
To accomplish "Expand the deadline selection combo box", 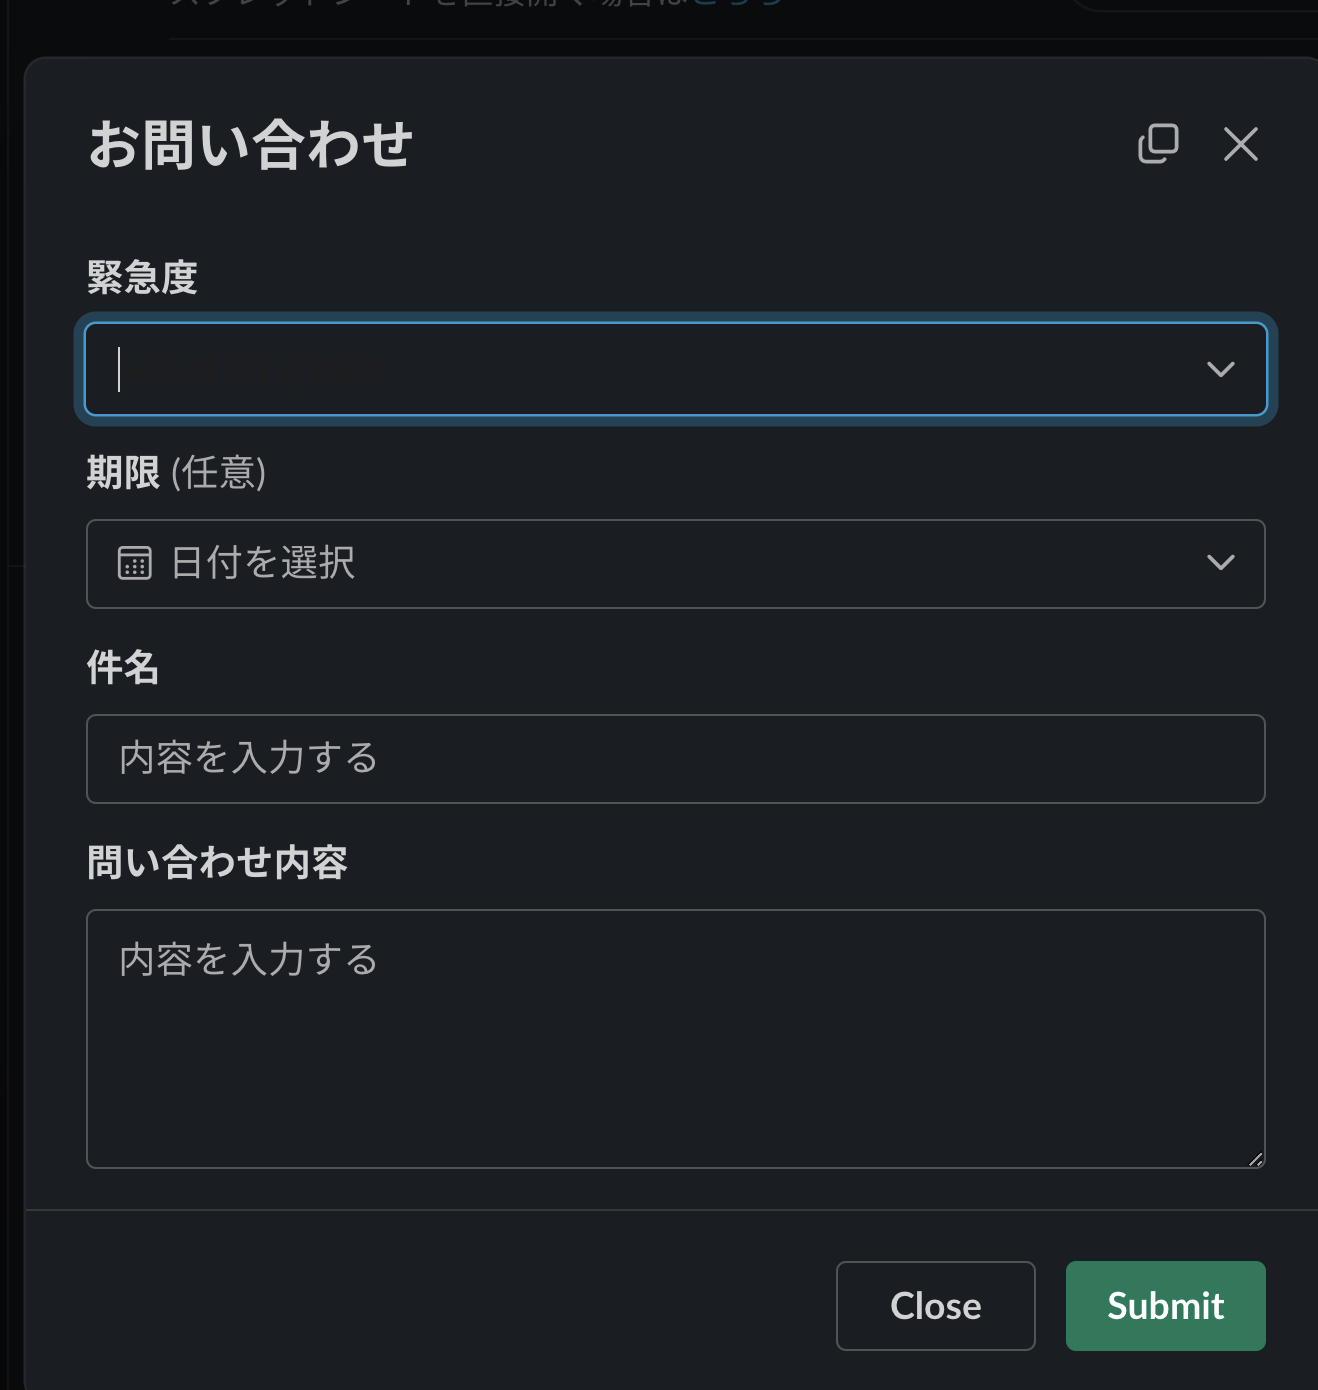I will click(675, 564).
